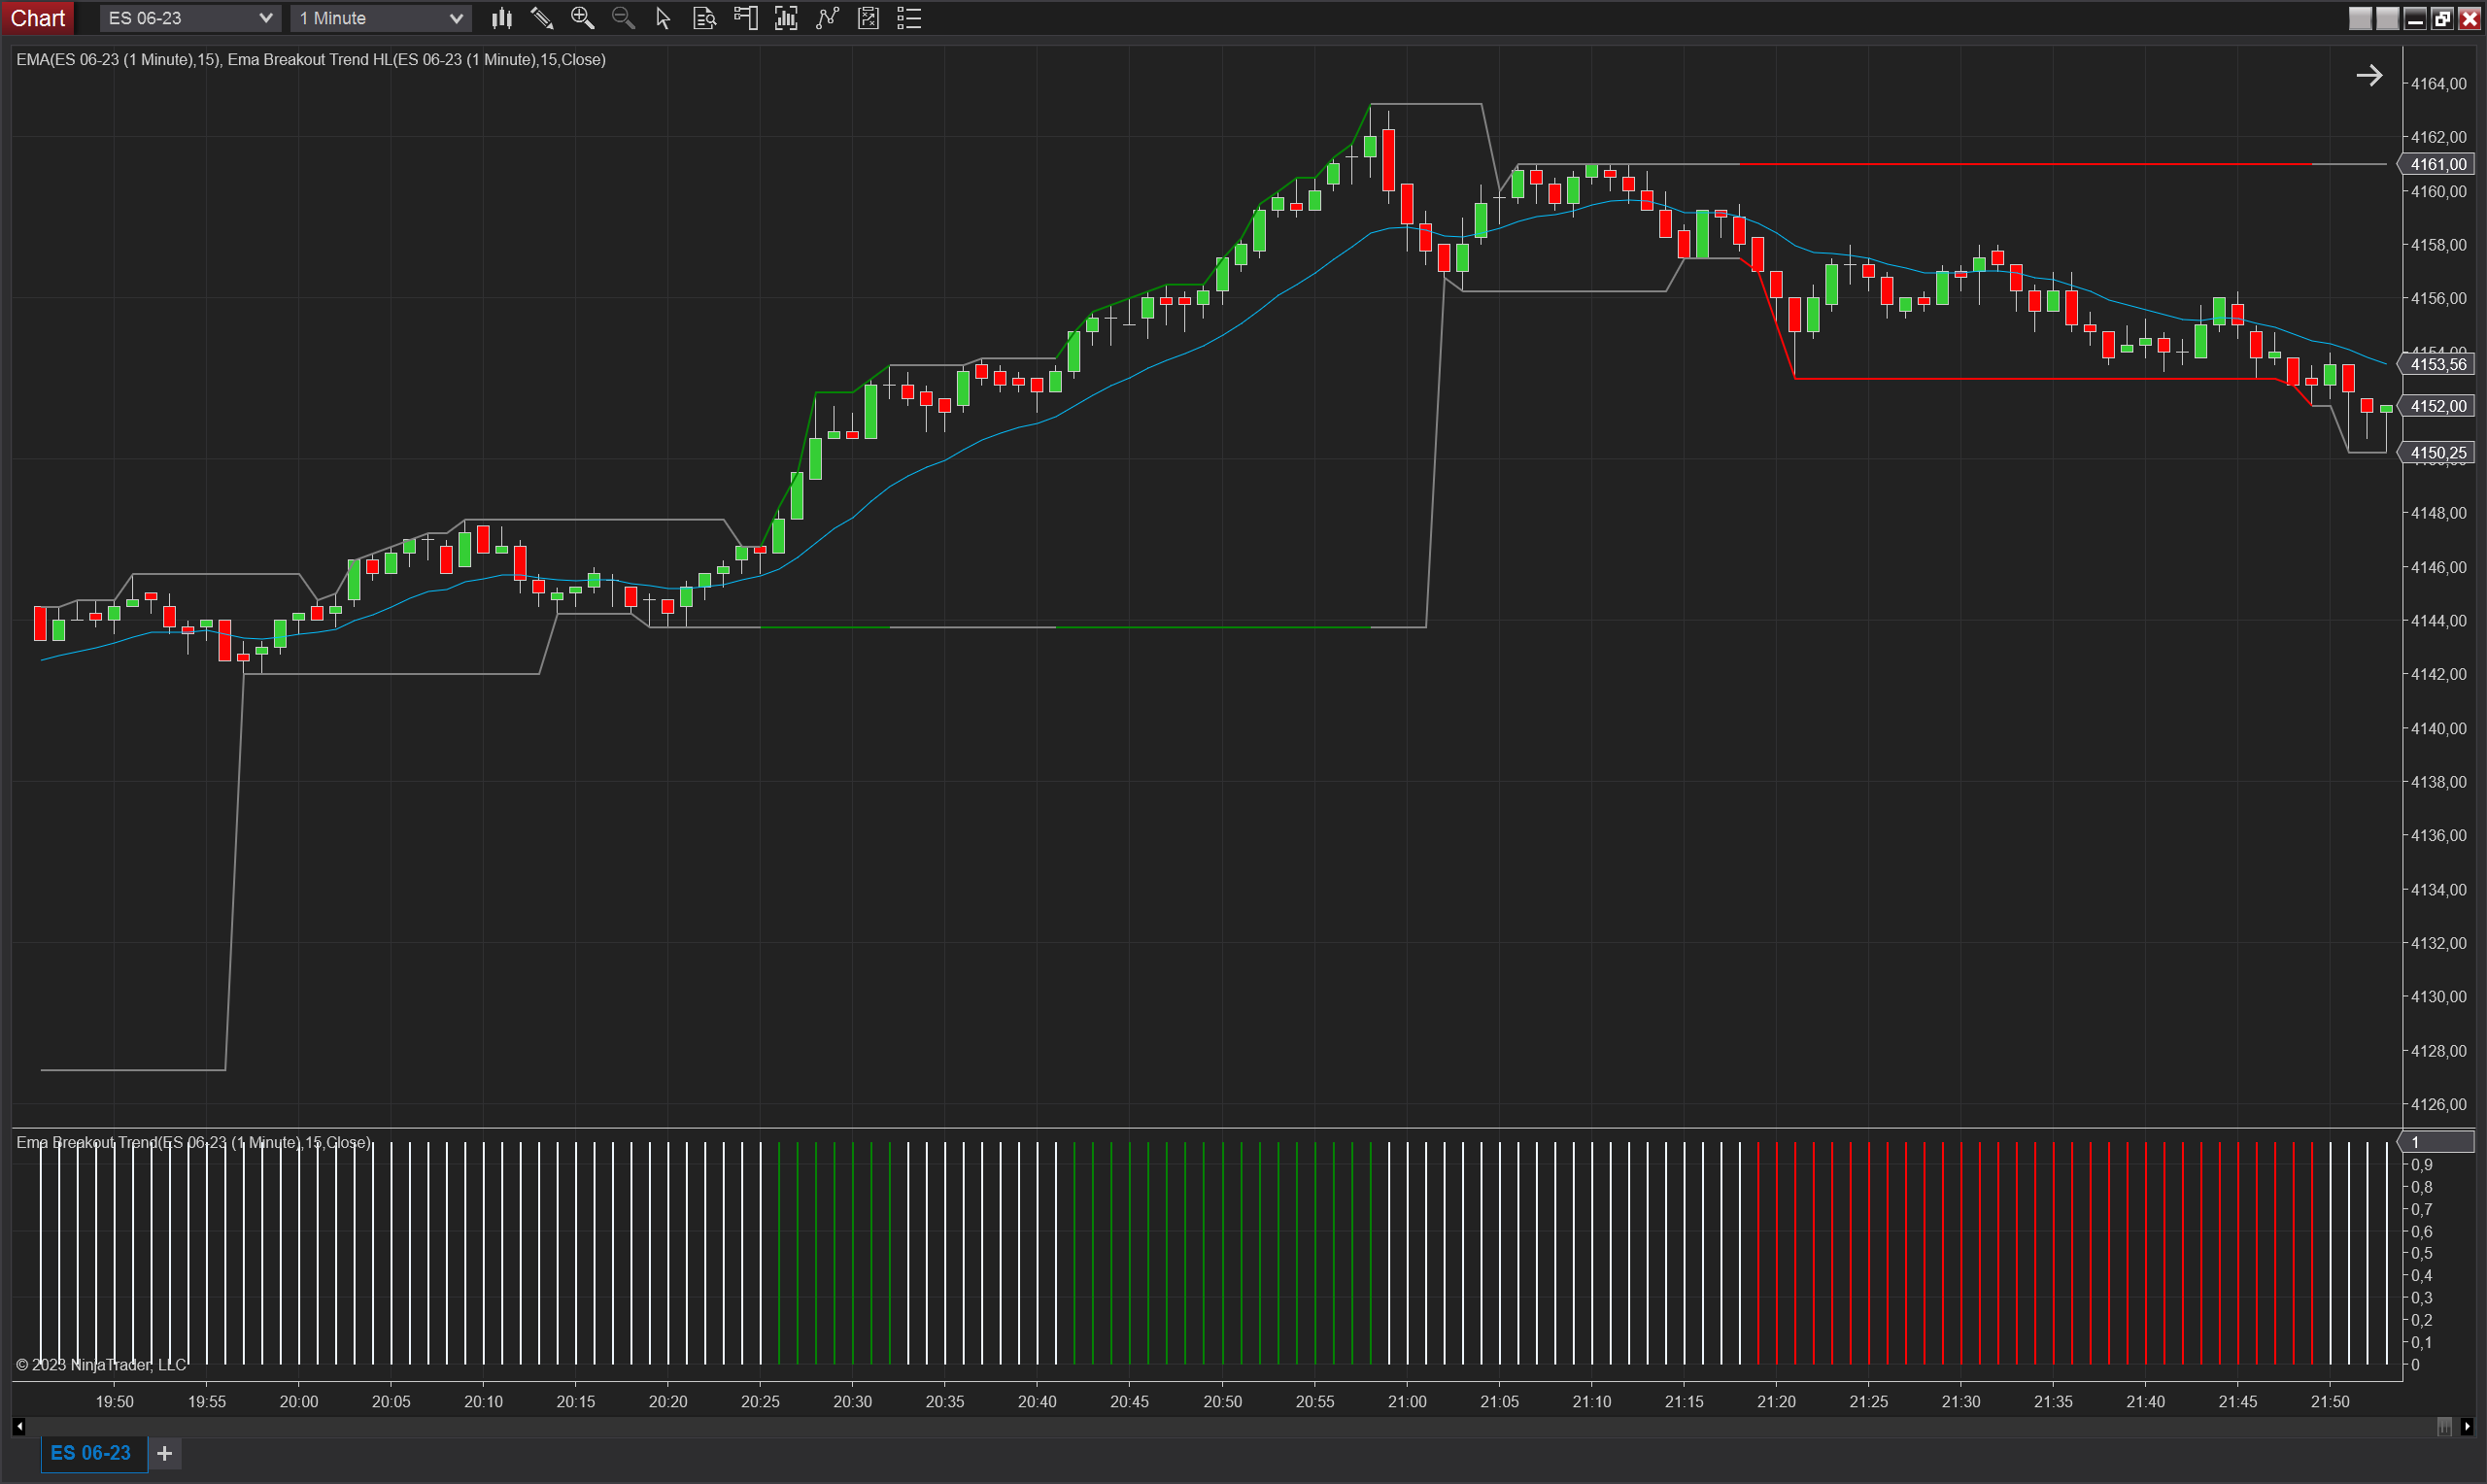This screenshot has width=2487, height=1484.
Task: Click the 4161,00 price marker
Action: click(2438, 164)
